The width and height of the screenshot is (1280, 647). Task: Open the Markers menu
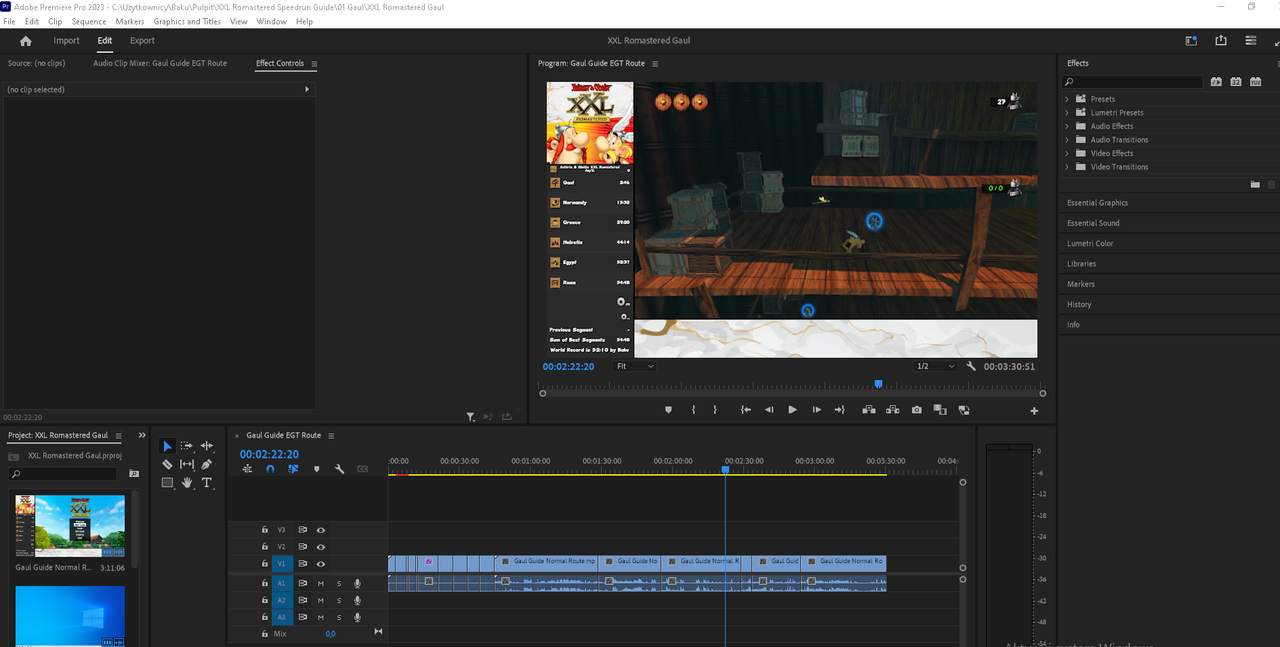pos(130,21)
